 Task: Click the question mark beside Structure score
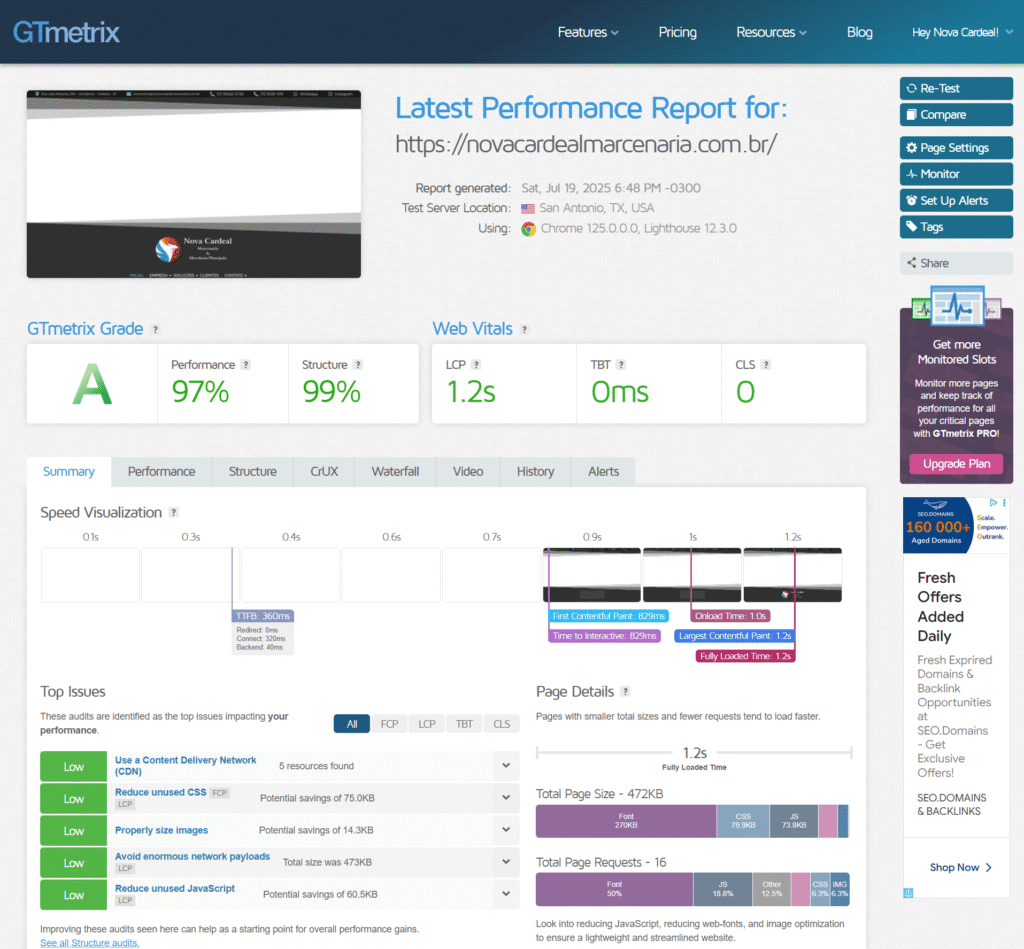(x=358, y=365)
